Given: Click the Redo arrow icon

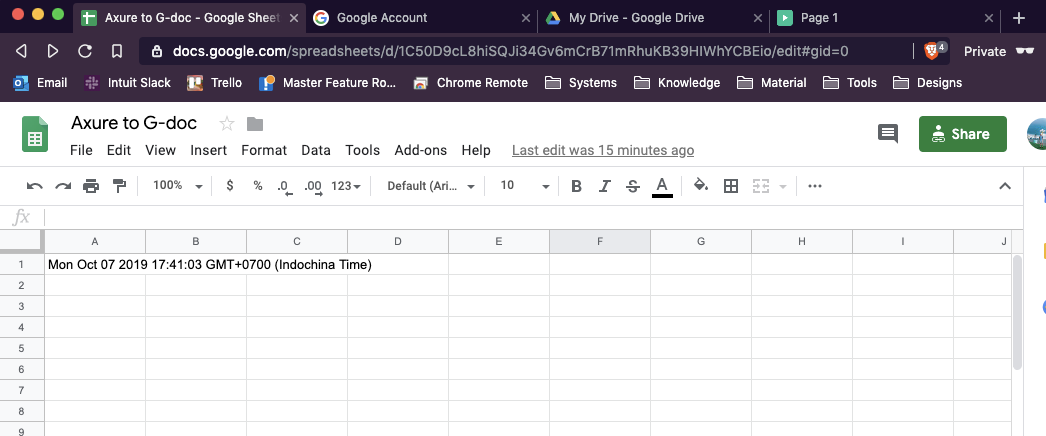Looking at the screenshot, I should [x=63, y=186].
